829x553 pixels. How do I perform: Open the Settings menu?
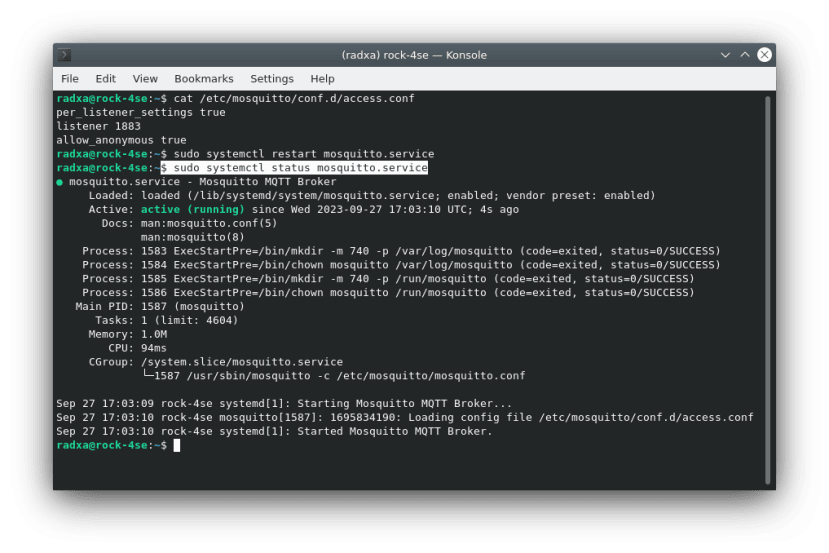pyautogui.click(x=272, y=79)
